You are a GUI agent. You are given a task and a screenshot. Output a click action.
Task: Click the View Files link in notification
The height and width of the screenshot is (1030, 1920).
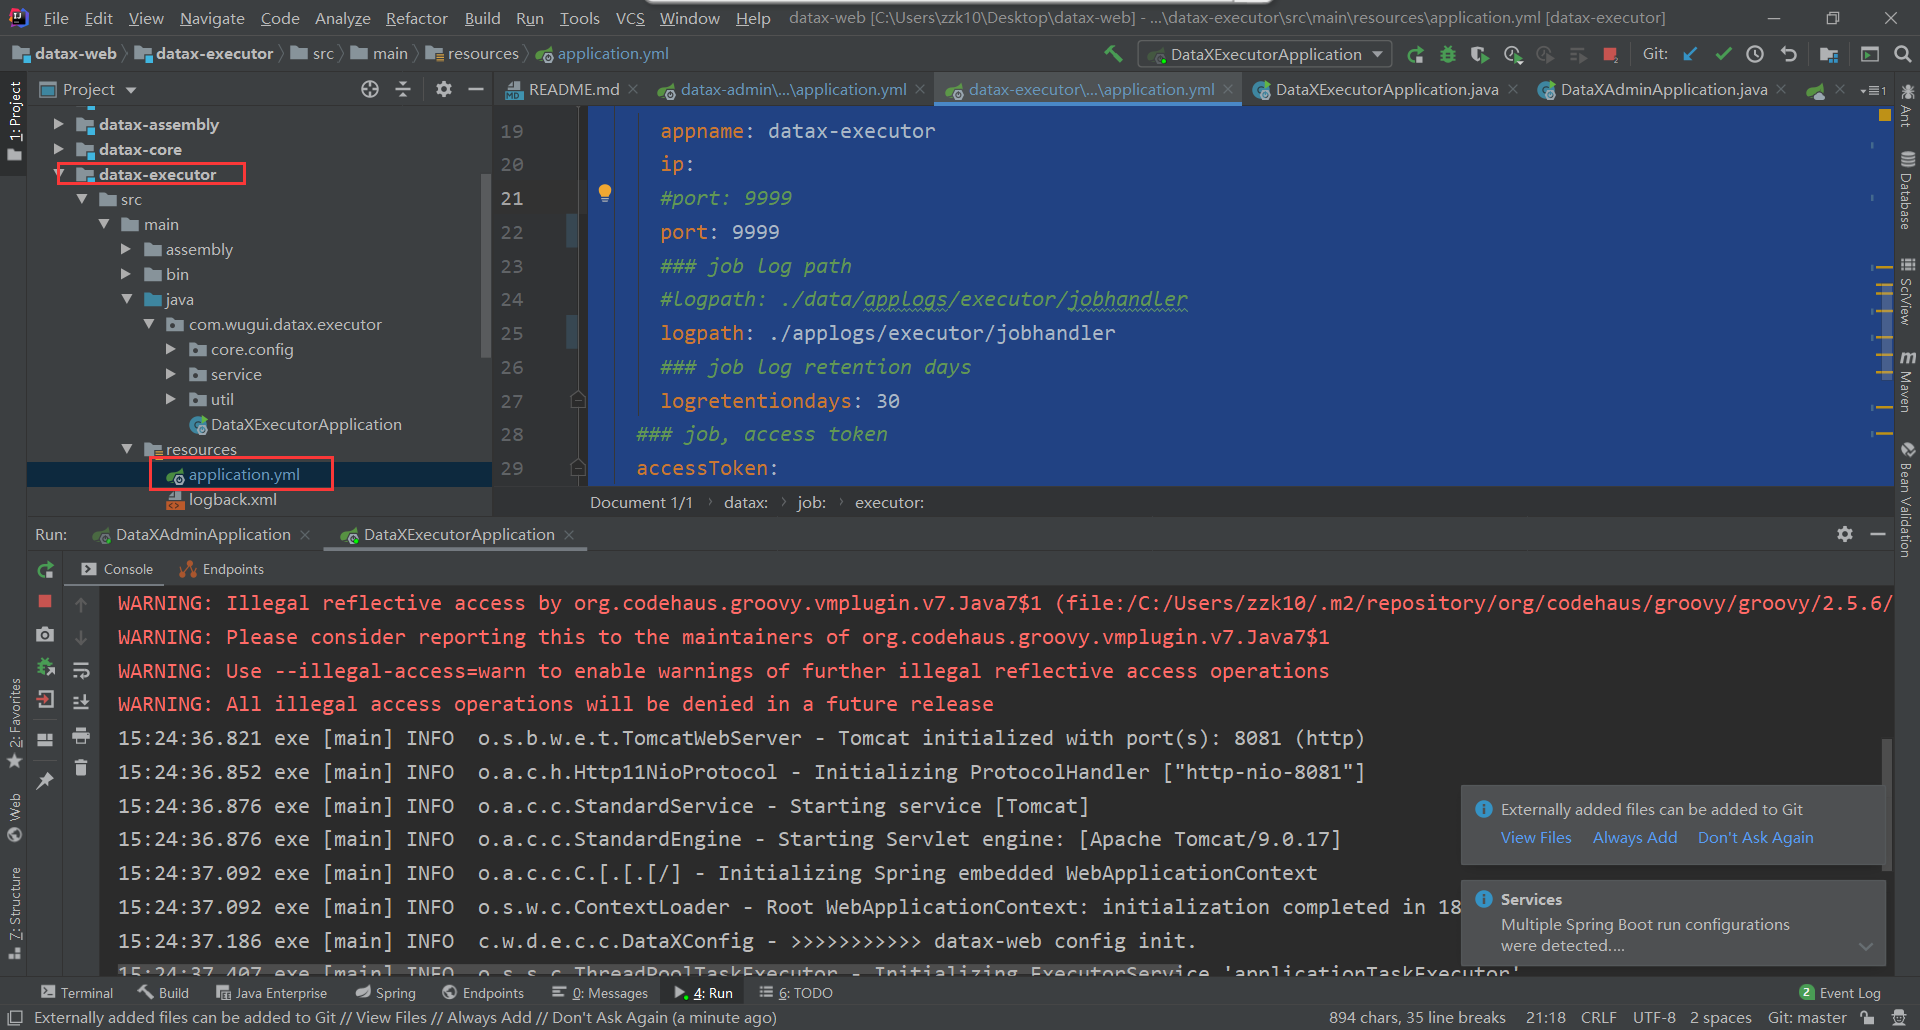point(1535,838)
